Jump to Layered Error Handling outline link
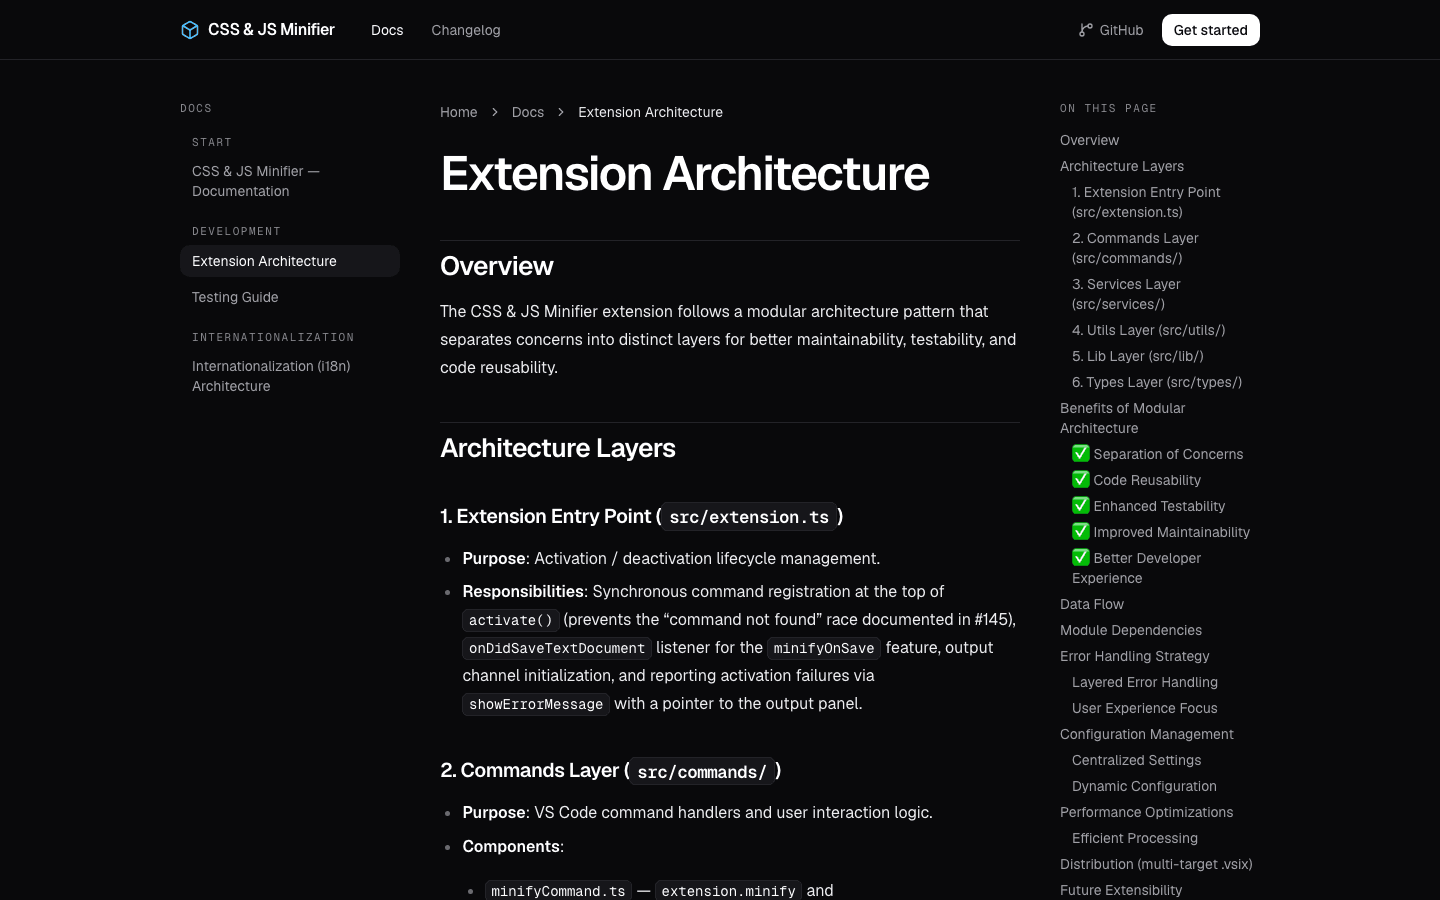 point(1145,682)
